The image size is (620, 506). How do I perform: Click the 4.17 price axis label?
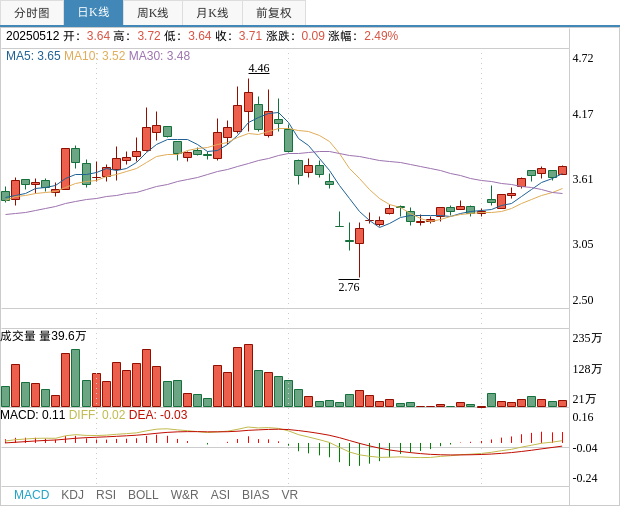click(583, 114)
